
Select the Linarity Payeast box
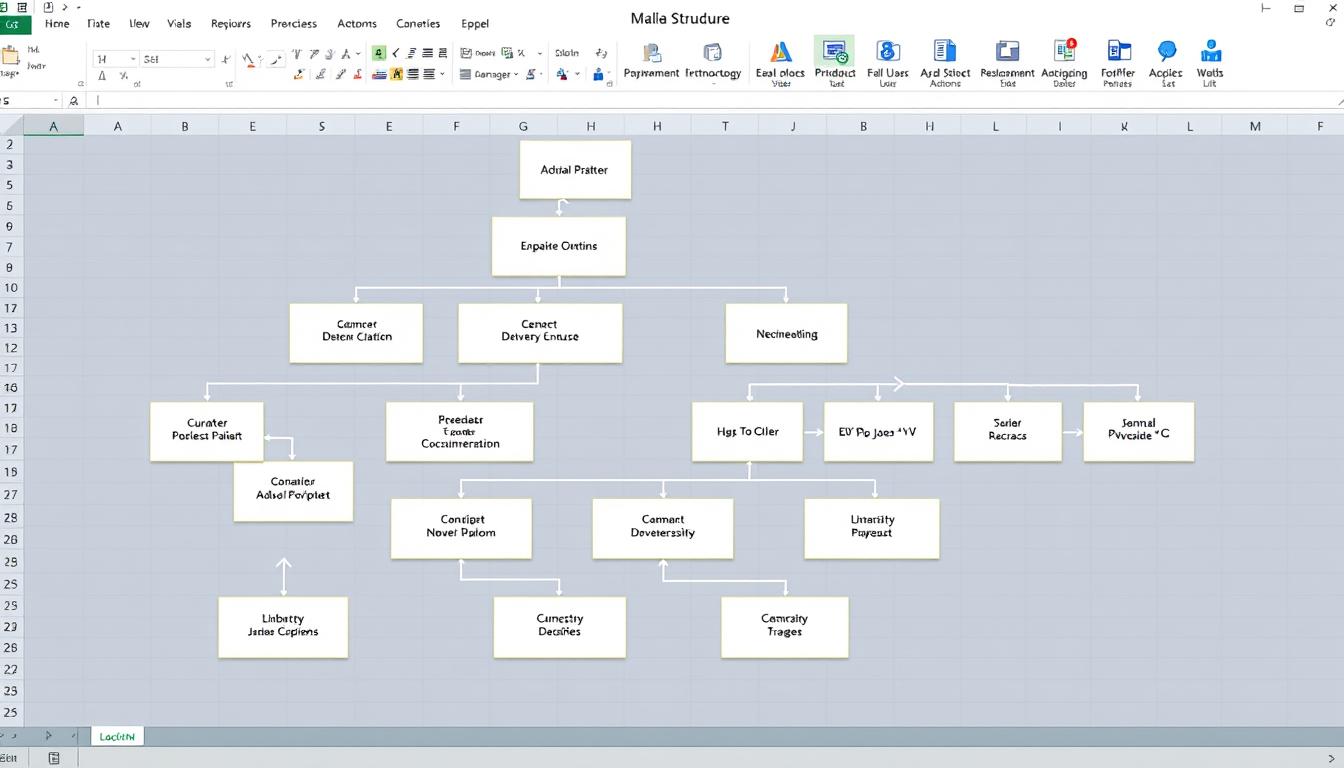872,528
